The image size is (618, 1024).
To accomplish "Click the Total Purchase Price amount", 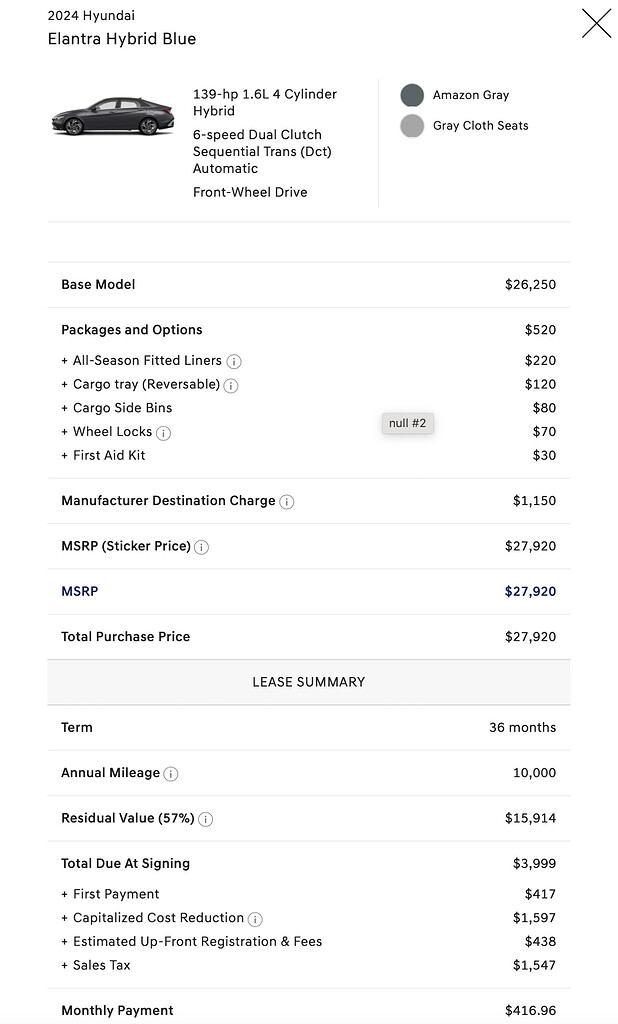I will coord(531,636).
